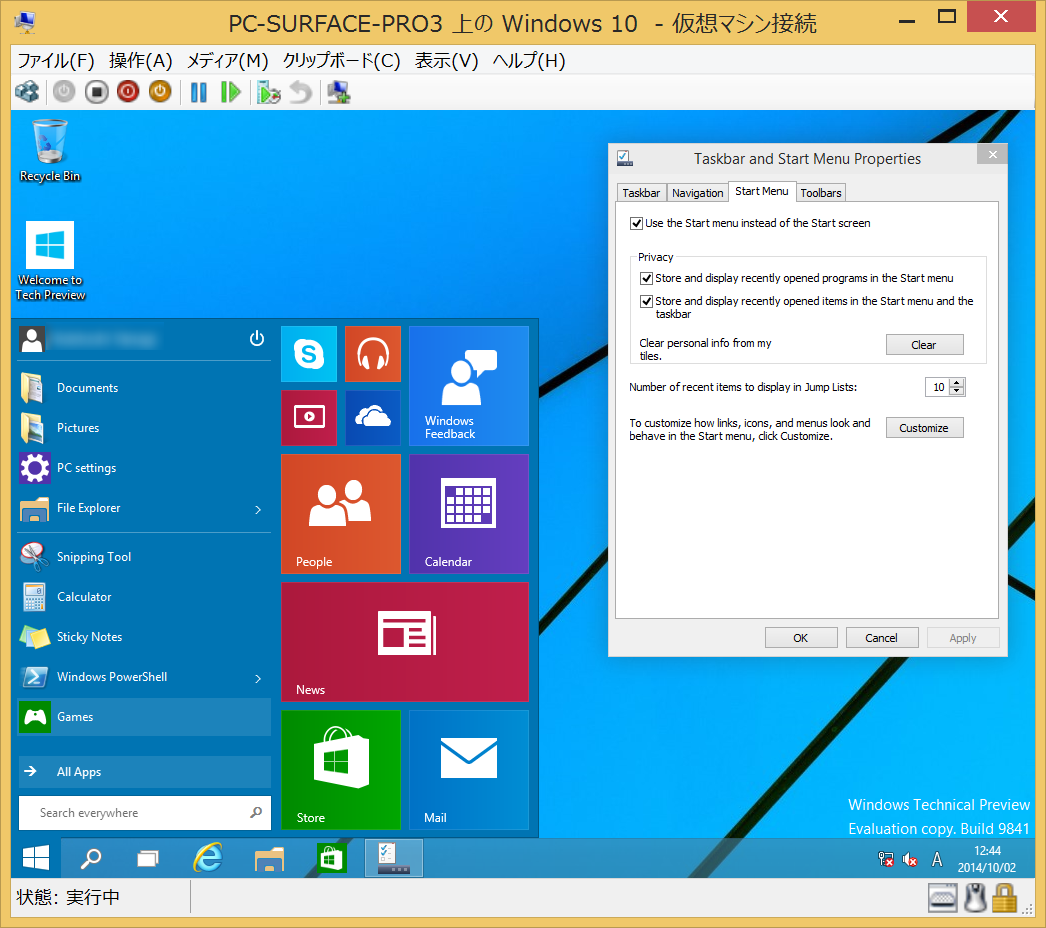
Task: Pause the virtual machine
Action: click(x=199, y=91)
